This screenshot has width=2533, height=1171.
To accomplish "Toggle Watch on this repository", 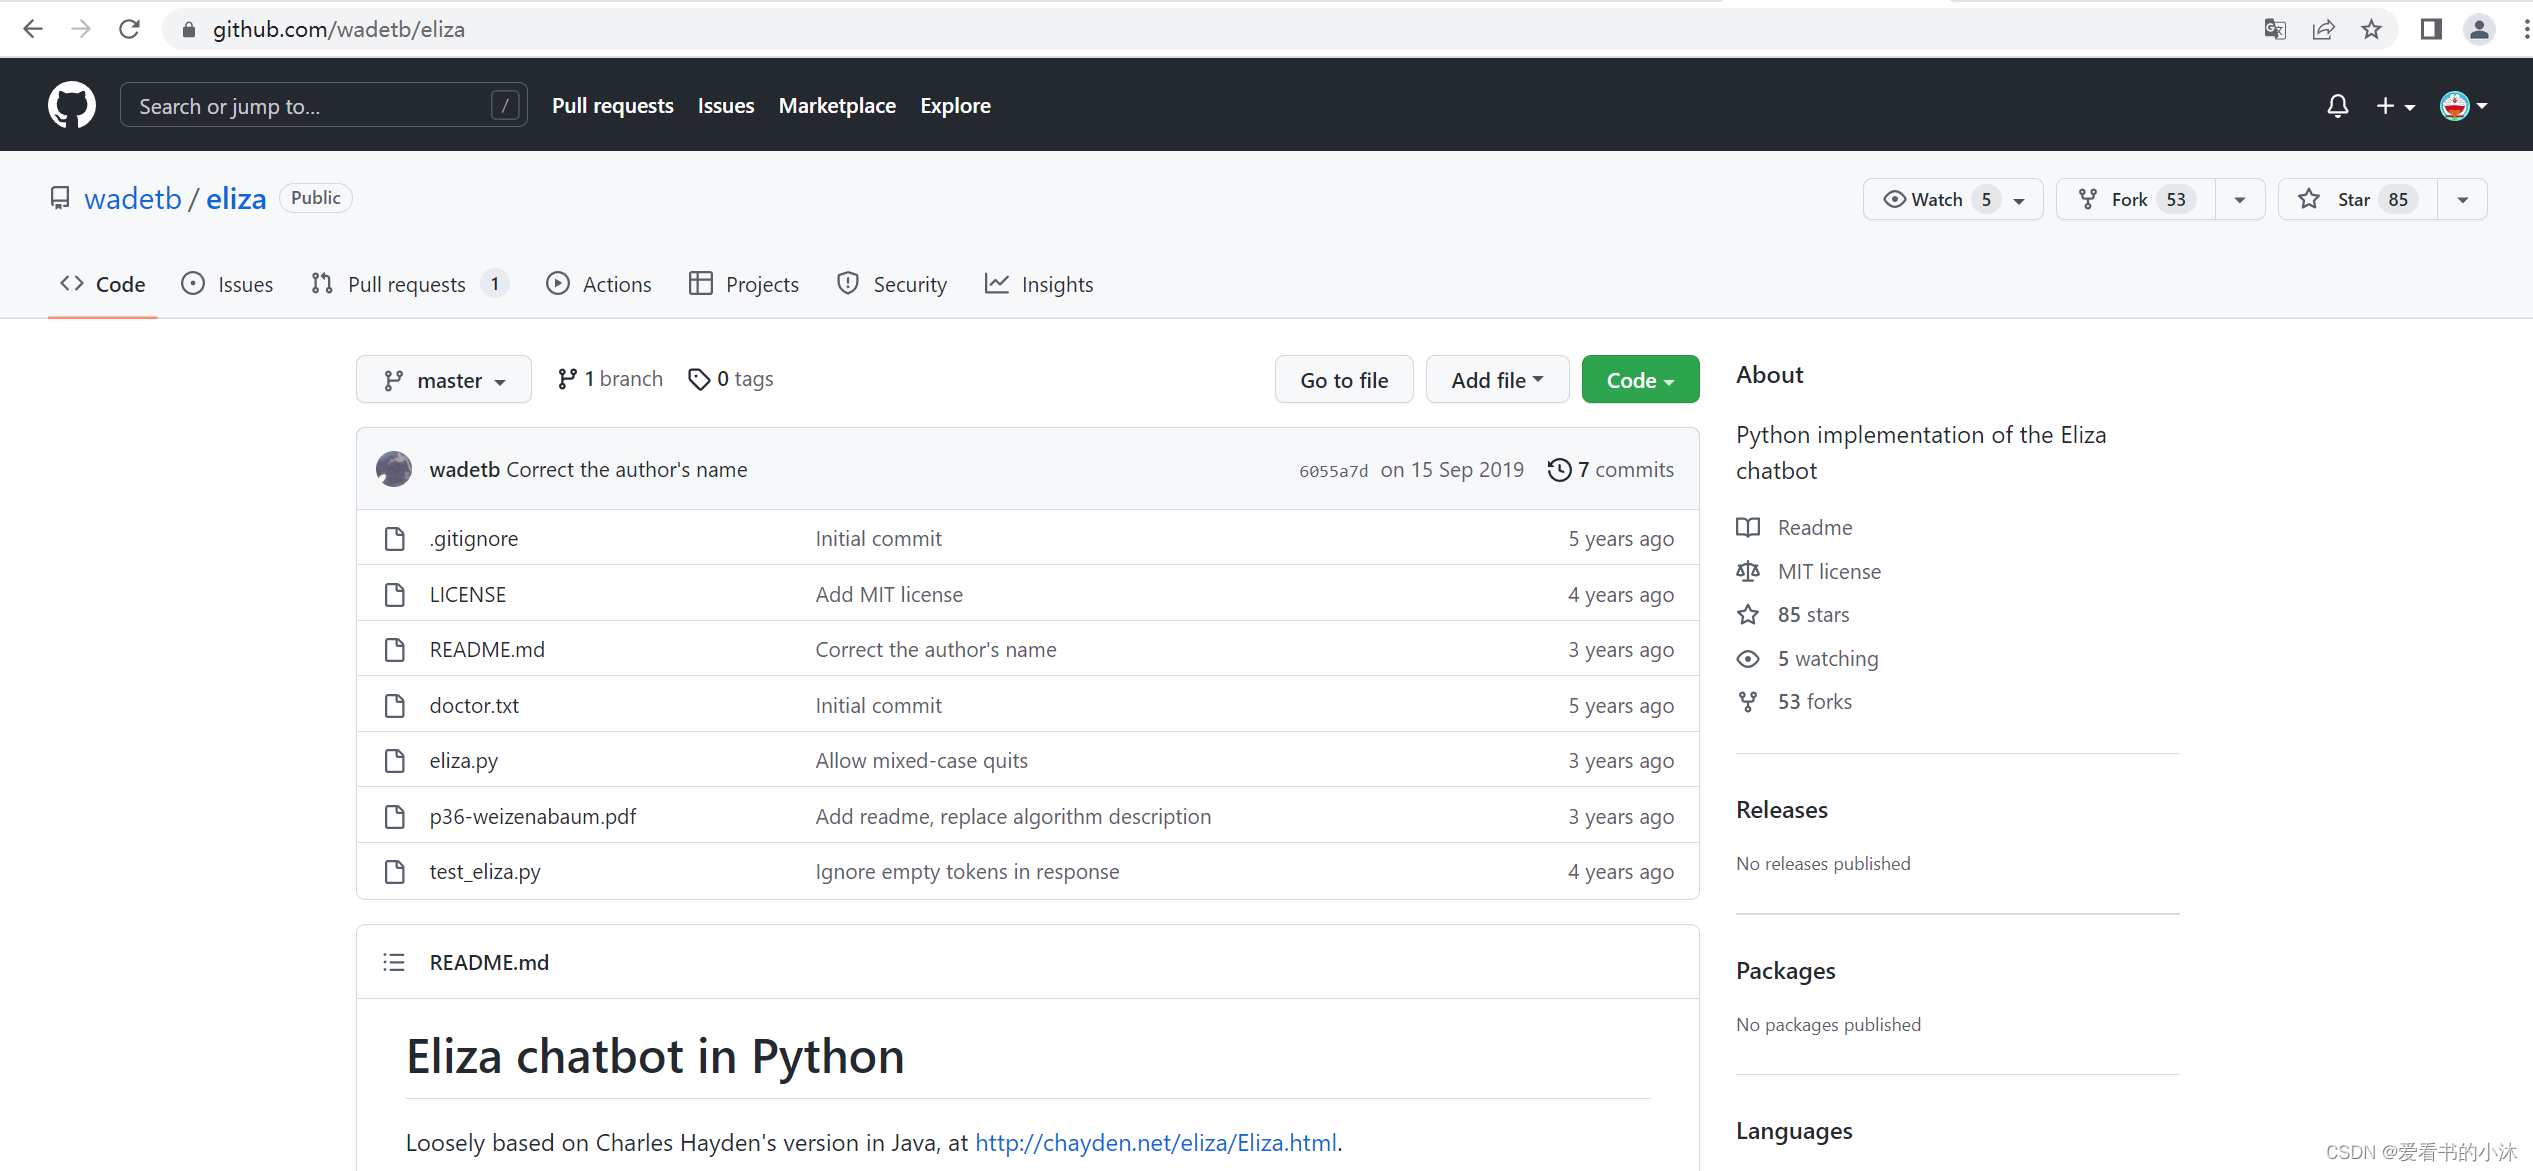I will (1936, 199).
